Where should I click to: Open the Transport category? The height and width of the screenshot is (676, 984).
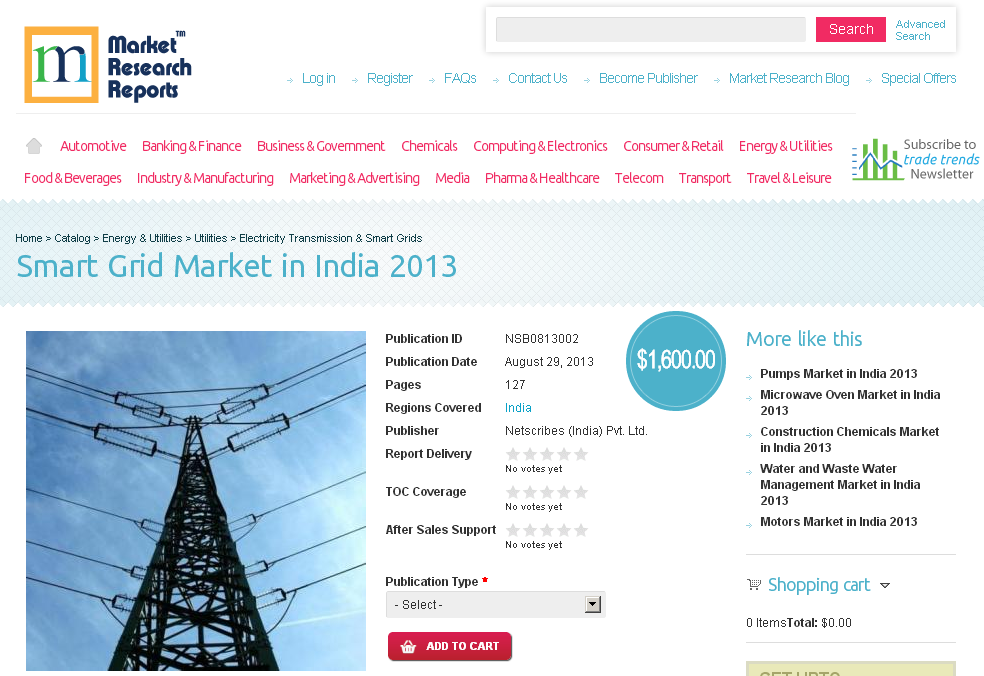coord(705,178)
